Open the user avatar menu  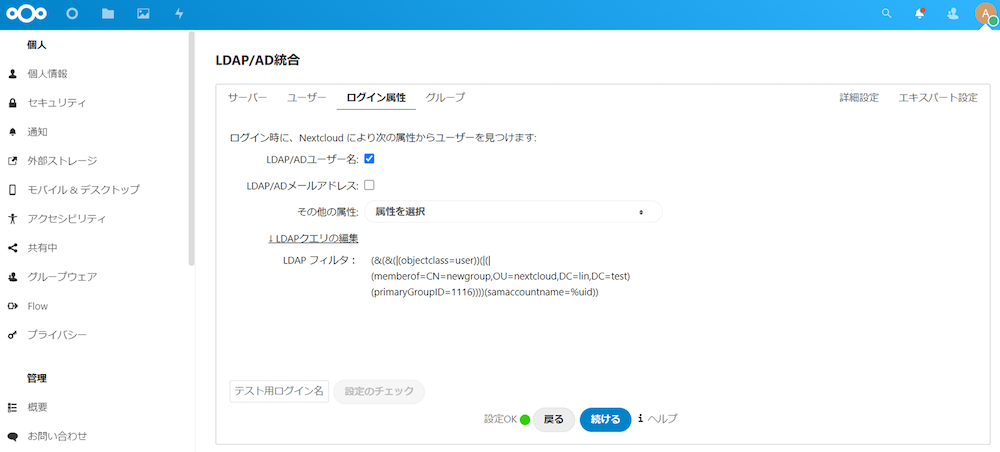click(986, 14)
